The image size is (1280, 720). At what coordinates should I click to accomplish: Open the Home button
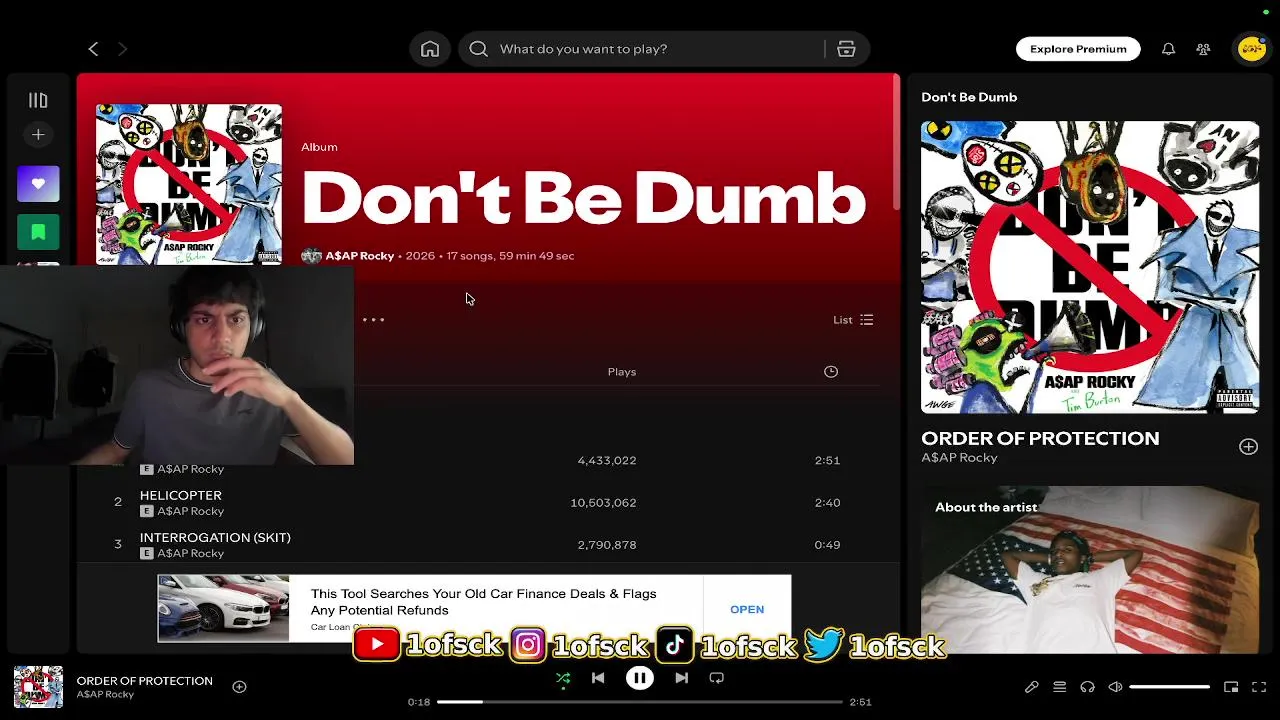tap(430, 49)
